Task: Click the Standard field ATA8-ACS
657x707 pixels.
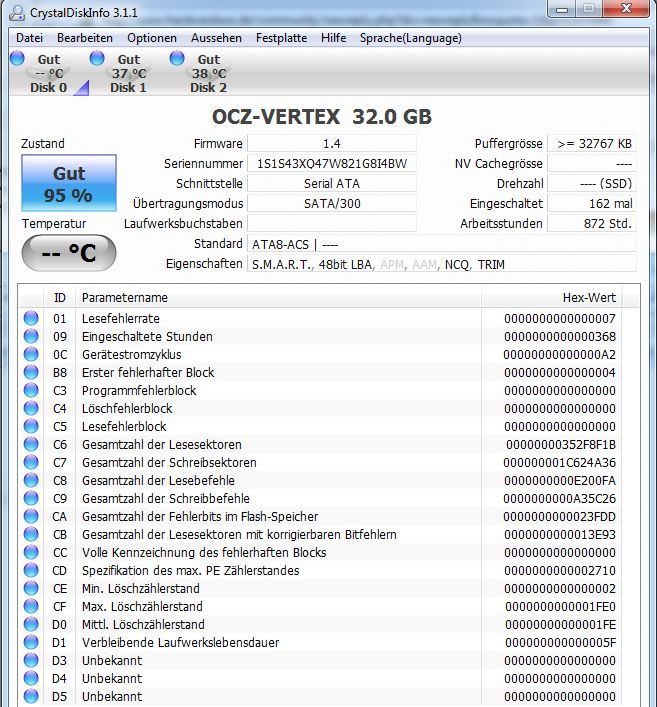Action: pyautogui.click(x=442, y=244)
